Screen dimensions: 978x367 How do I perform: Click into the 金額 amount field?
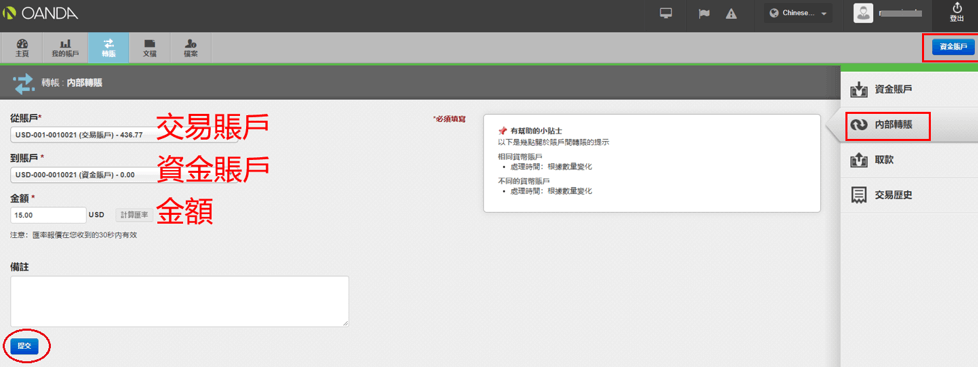pos(48,215)
